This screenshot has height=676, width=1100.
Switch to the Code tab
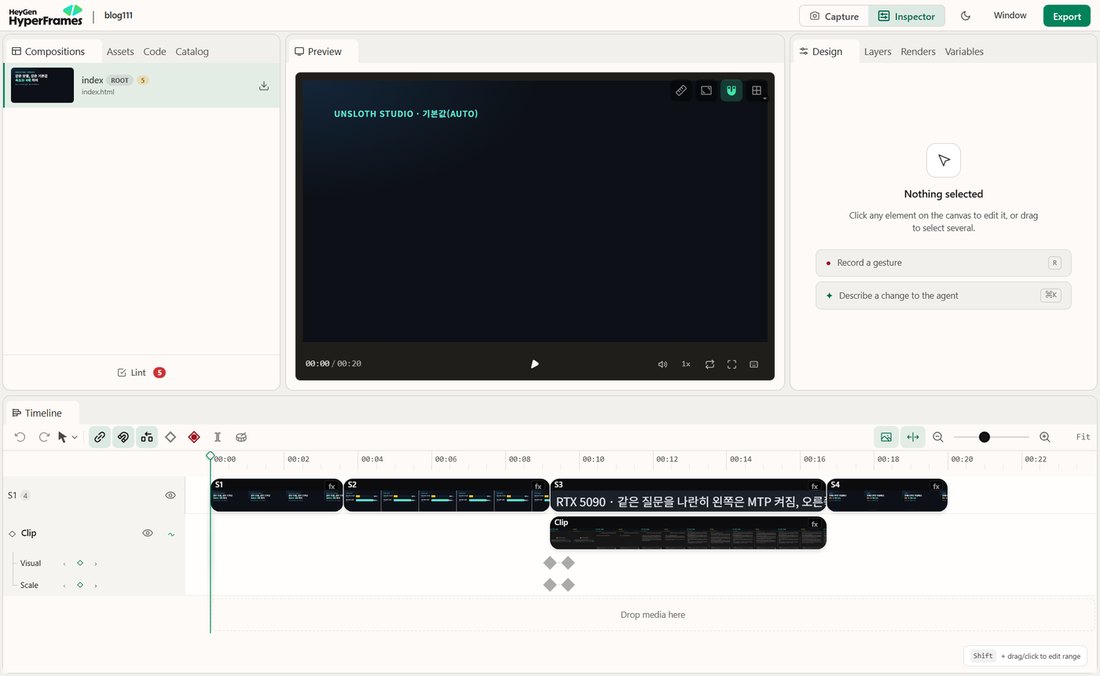(154, 51)
